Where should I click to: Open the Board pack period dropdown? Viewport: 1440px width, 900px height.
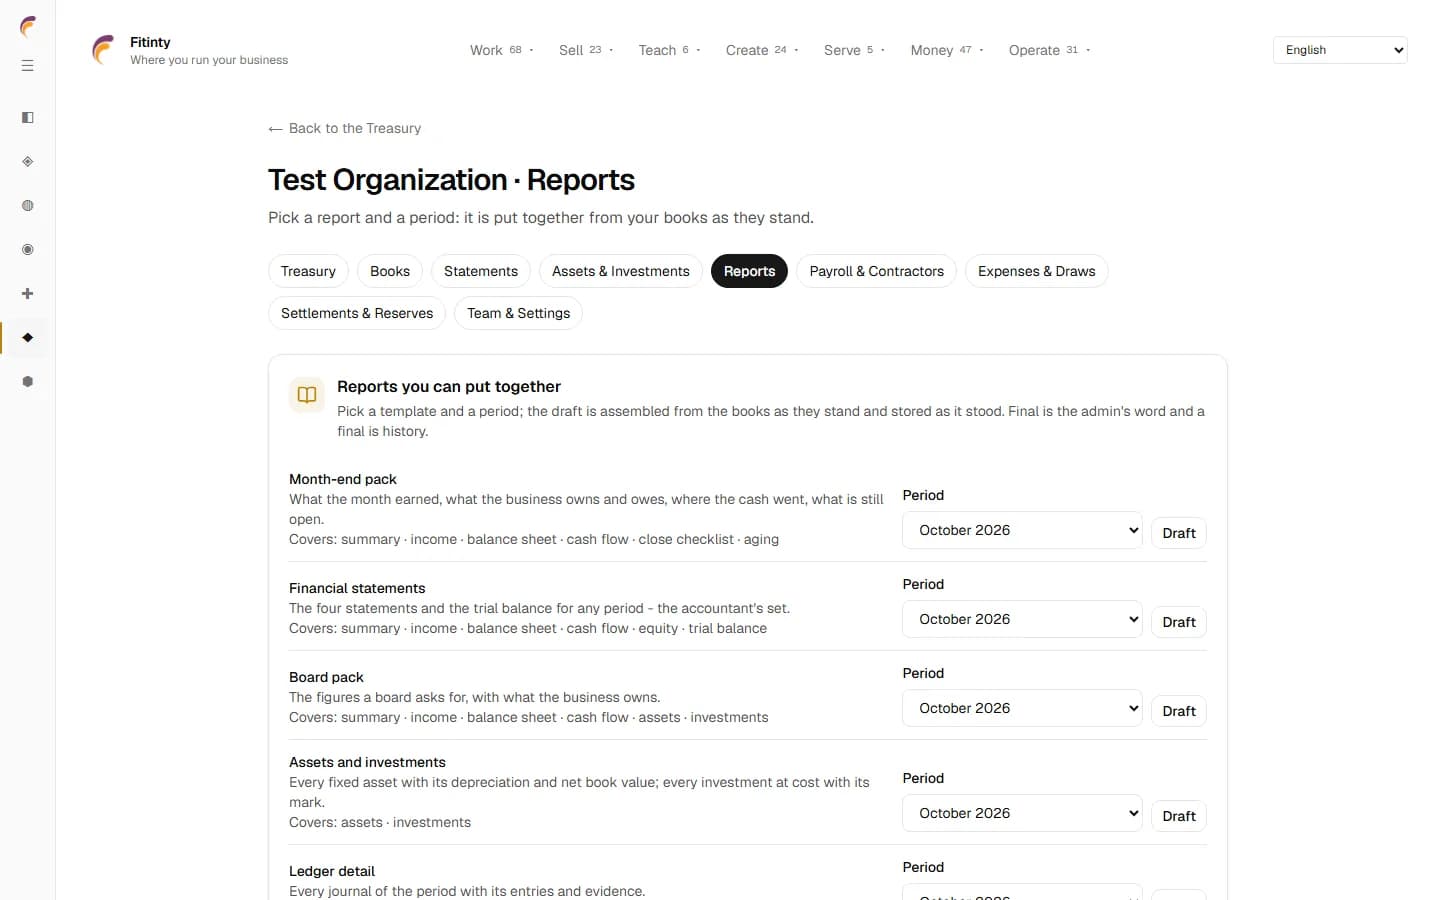click(x=1022, y=708)
